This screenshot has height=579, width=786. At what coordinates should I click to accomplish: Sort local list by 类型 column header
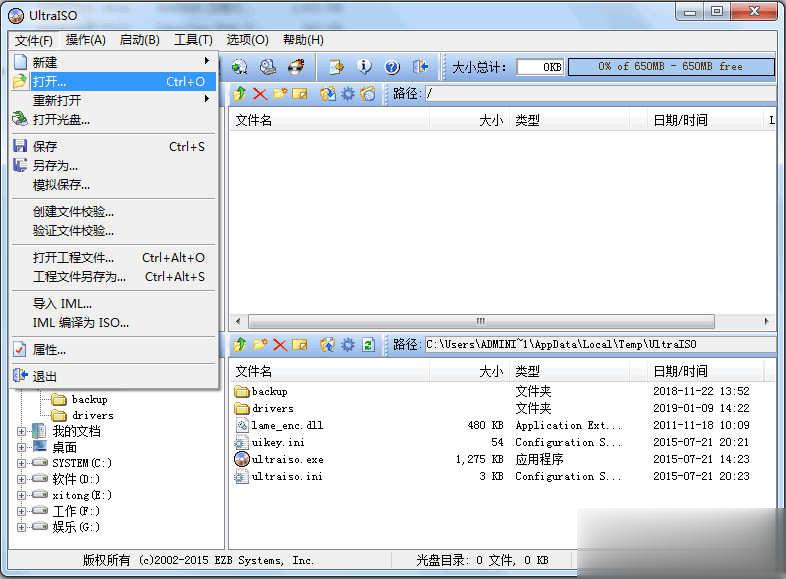569,371
